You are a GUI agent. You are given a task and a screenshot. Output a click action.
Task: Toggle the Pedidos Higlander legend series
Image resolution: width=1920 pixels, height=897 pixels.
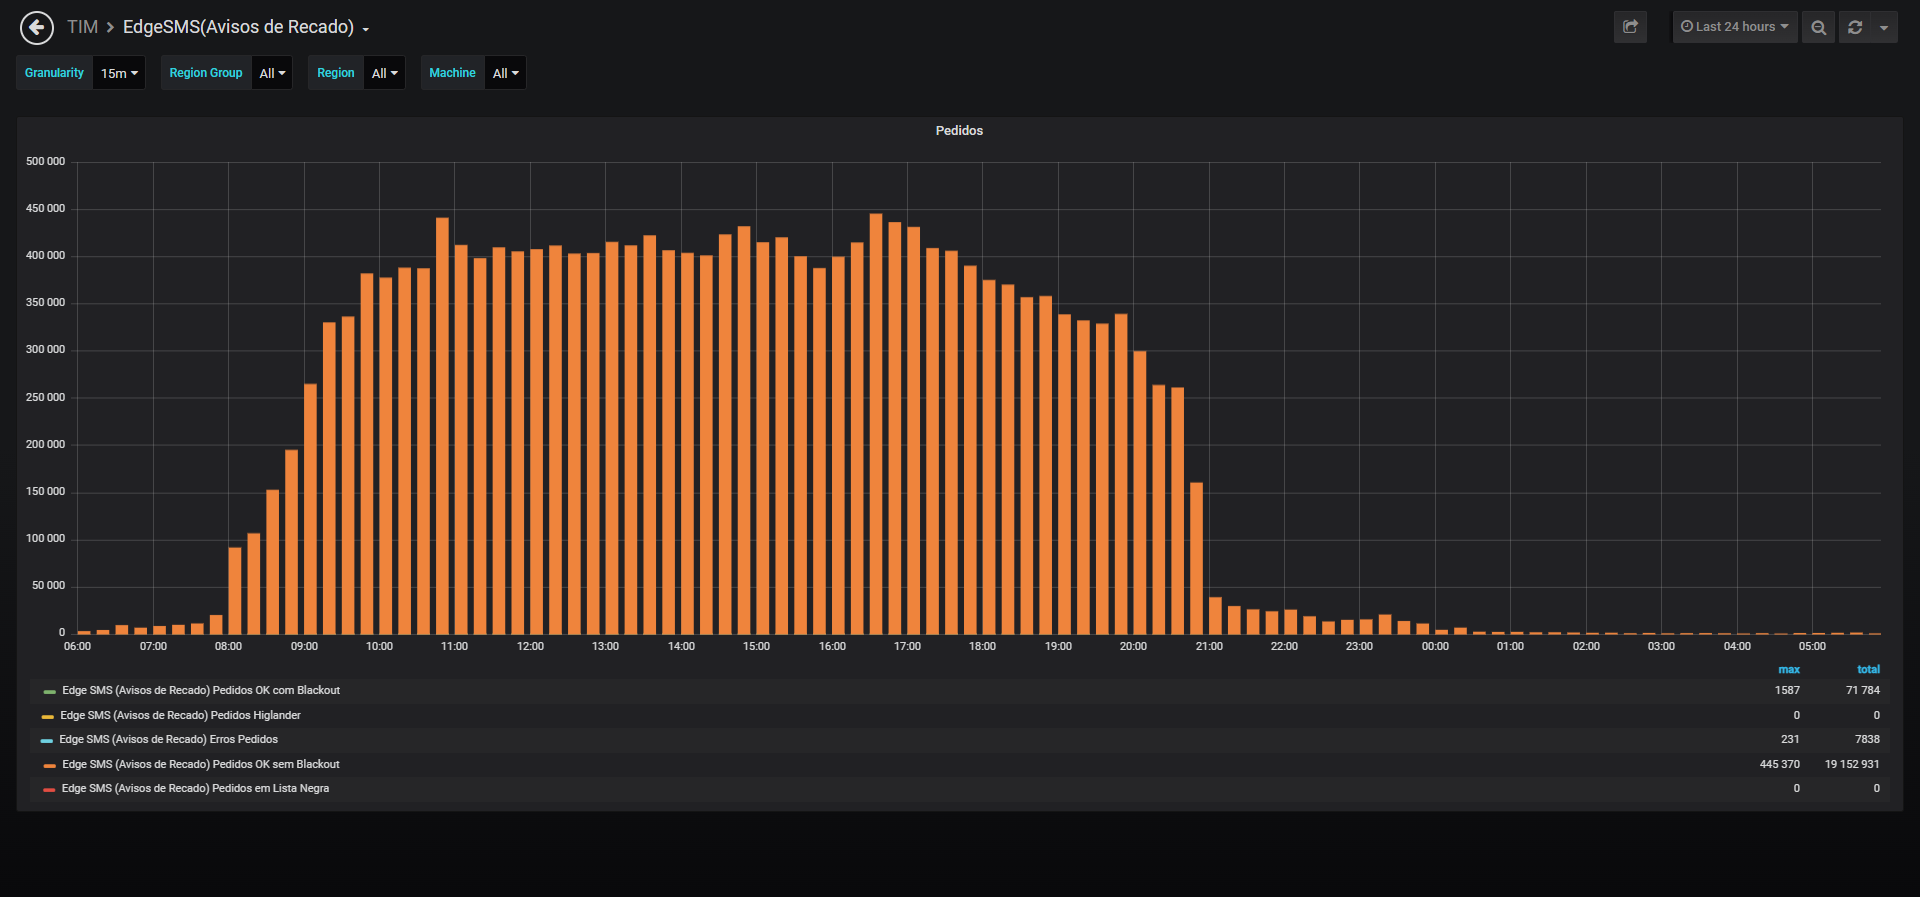(x=180, y=716)
